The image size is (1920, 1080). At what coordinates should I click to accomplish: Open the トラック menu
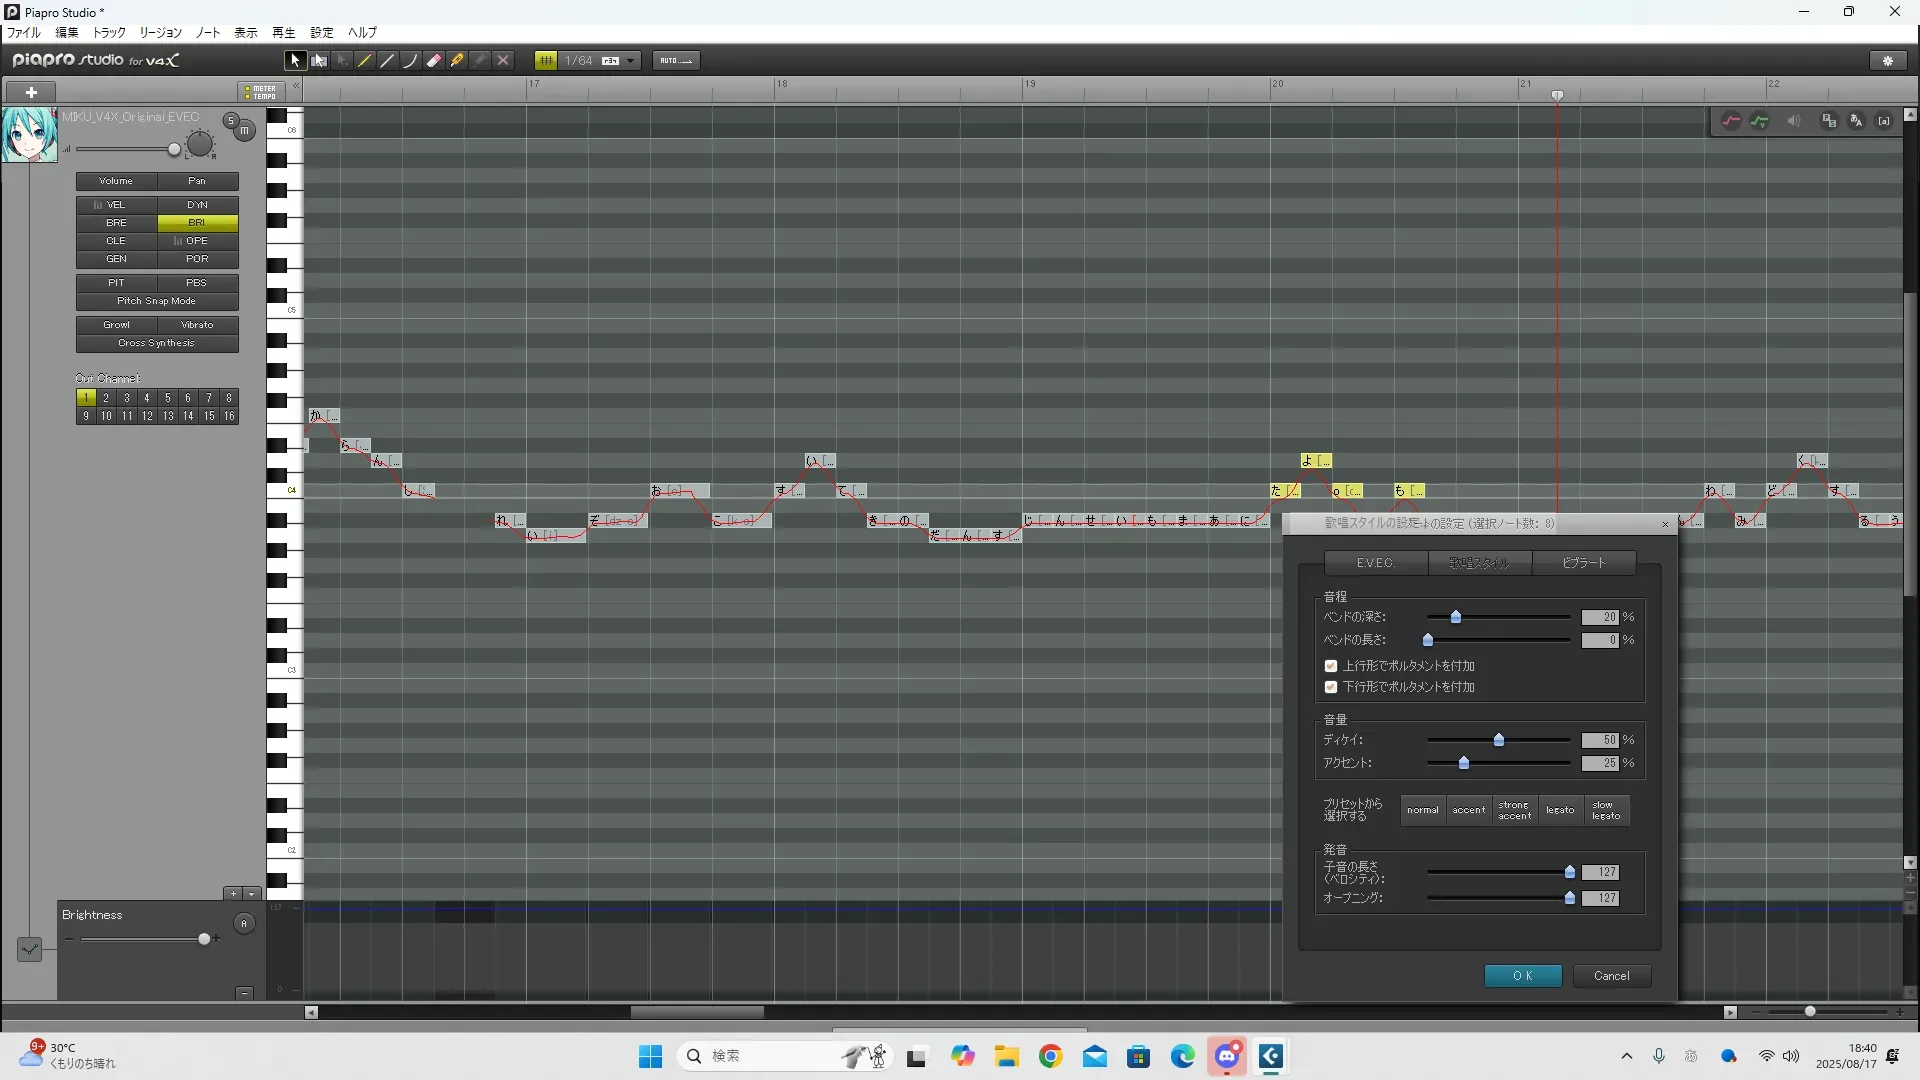(109, 33)
